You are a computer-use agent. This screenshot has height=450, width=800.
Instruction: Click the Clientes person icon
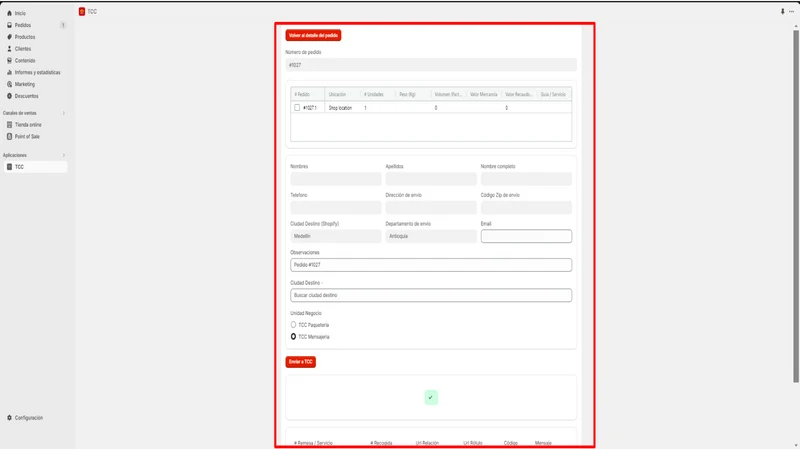tap(9, 48)
